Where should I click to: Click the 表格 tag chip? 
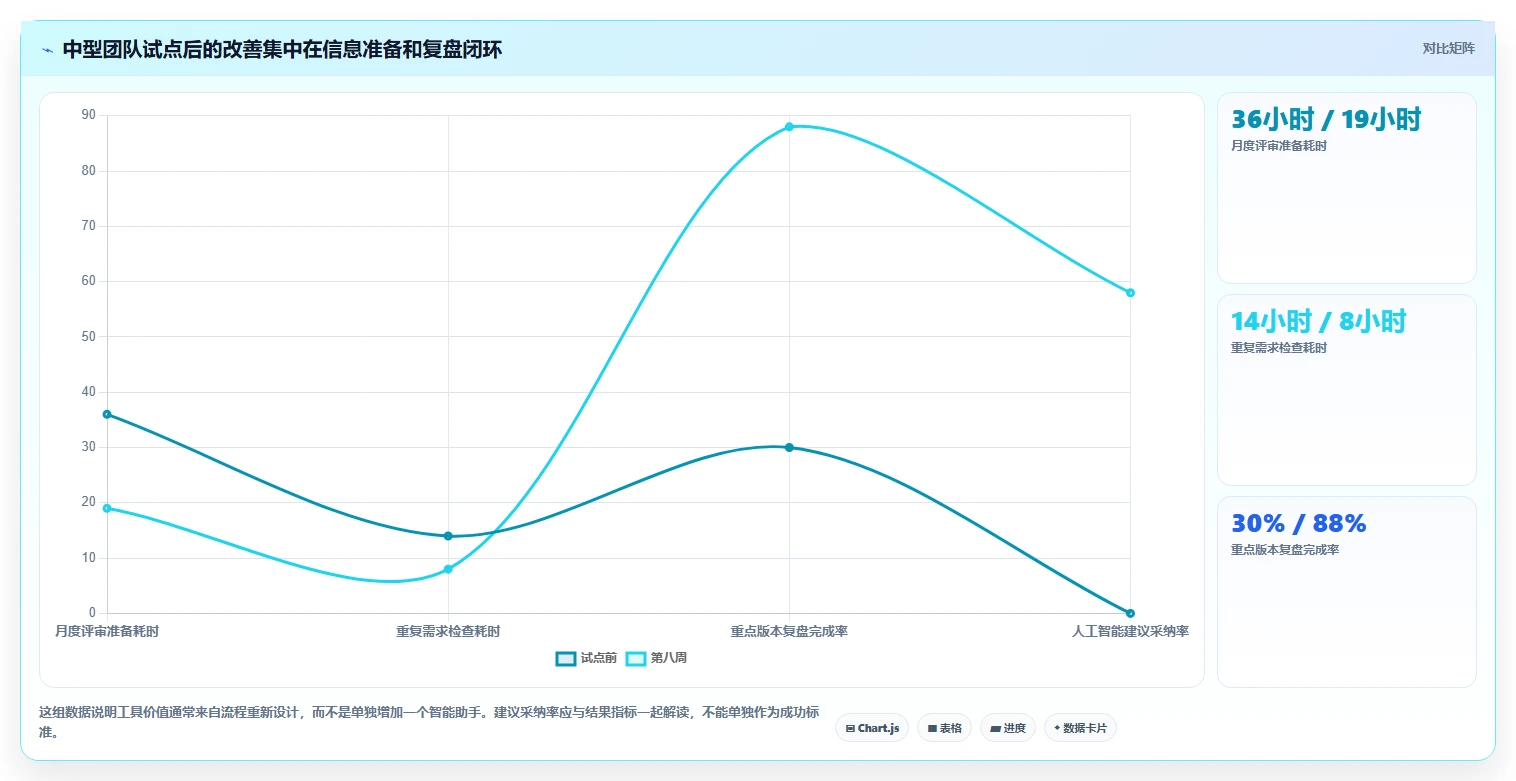[x=944, y=728]
